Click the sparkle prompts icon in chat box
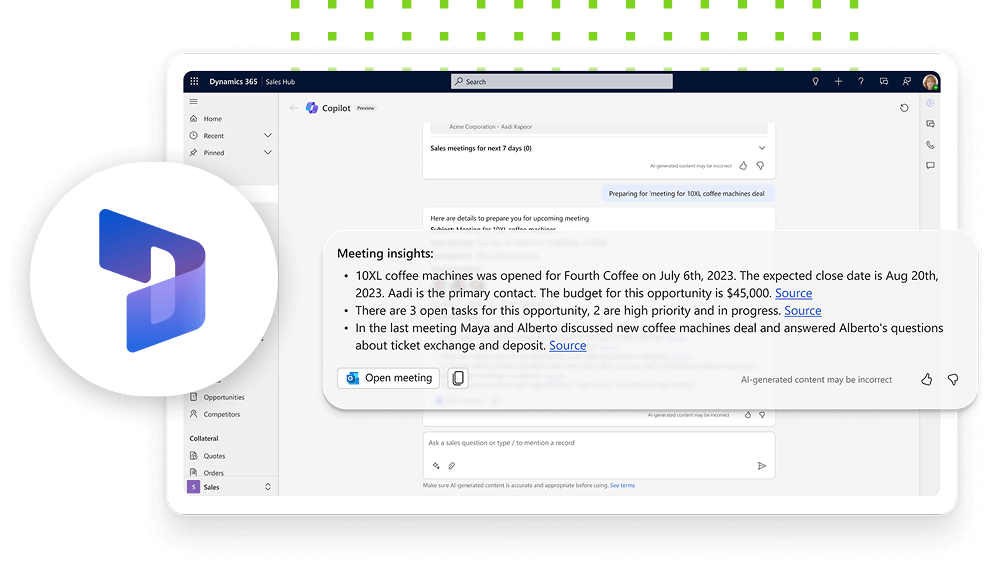 [x=436, y=466]
